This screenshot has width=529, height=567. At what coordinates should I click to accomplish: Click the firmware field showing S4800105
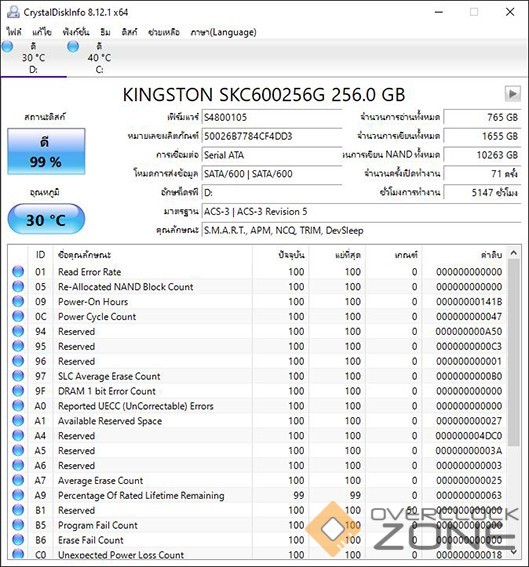click(x=272, y=118)
